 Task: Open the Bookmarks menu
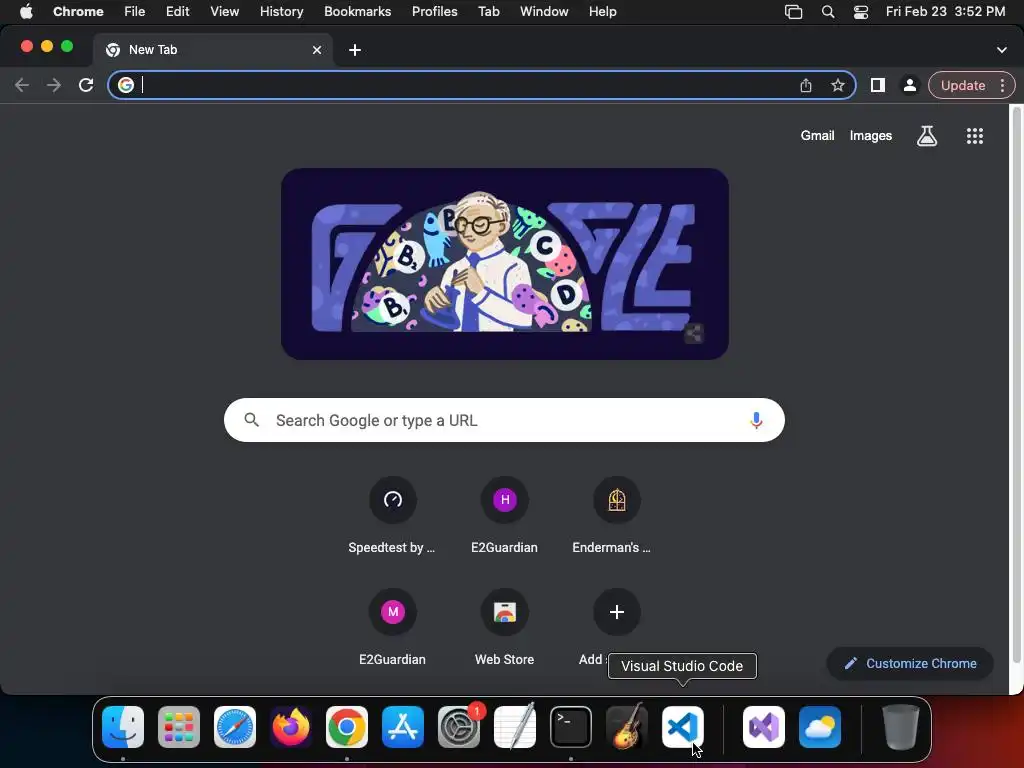(357, 12)
